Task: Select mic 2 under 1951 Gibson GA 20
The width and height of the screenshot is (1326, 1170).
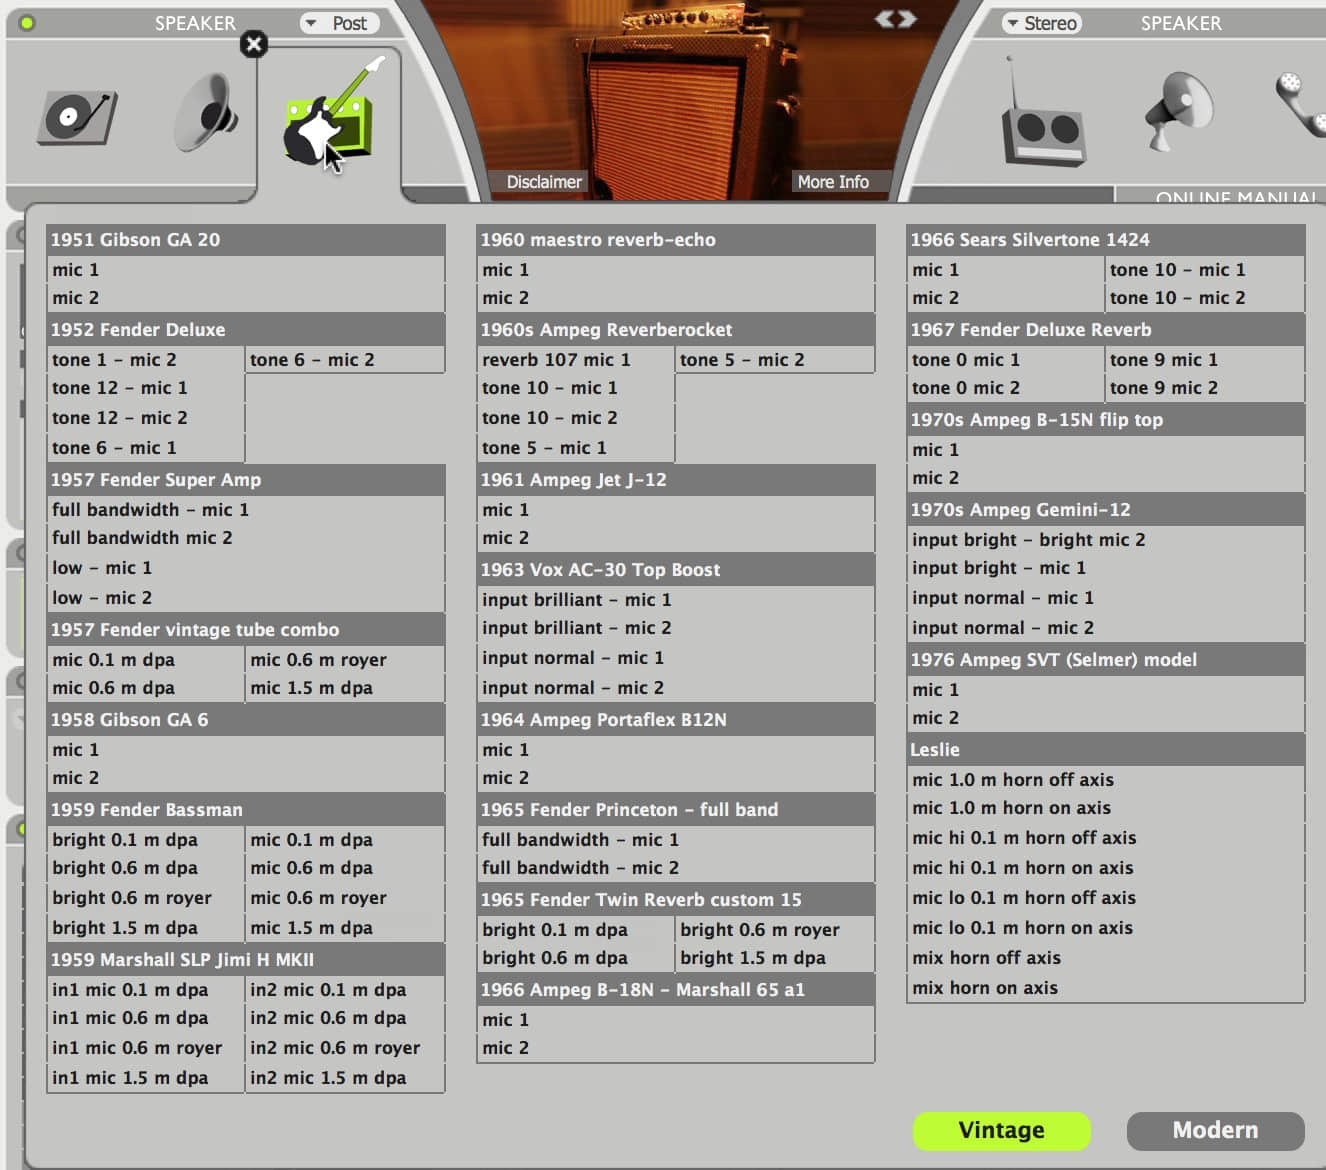Action: pos(245,298)
